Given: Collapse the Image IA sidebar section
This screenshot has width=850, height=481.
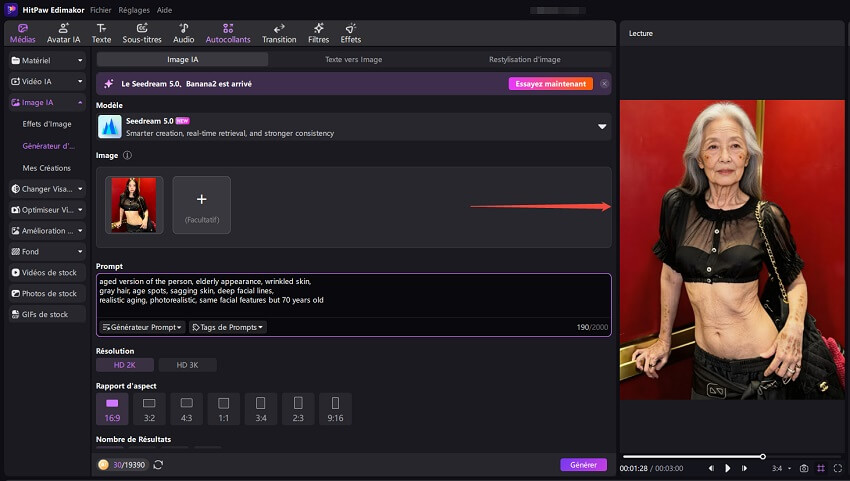Looking at the screenshot, I should pos(47,102).
